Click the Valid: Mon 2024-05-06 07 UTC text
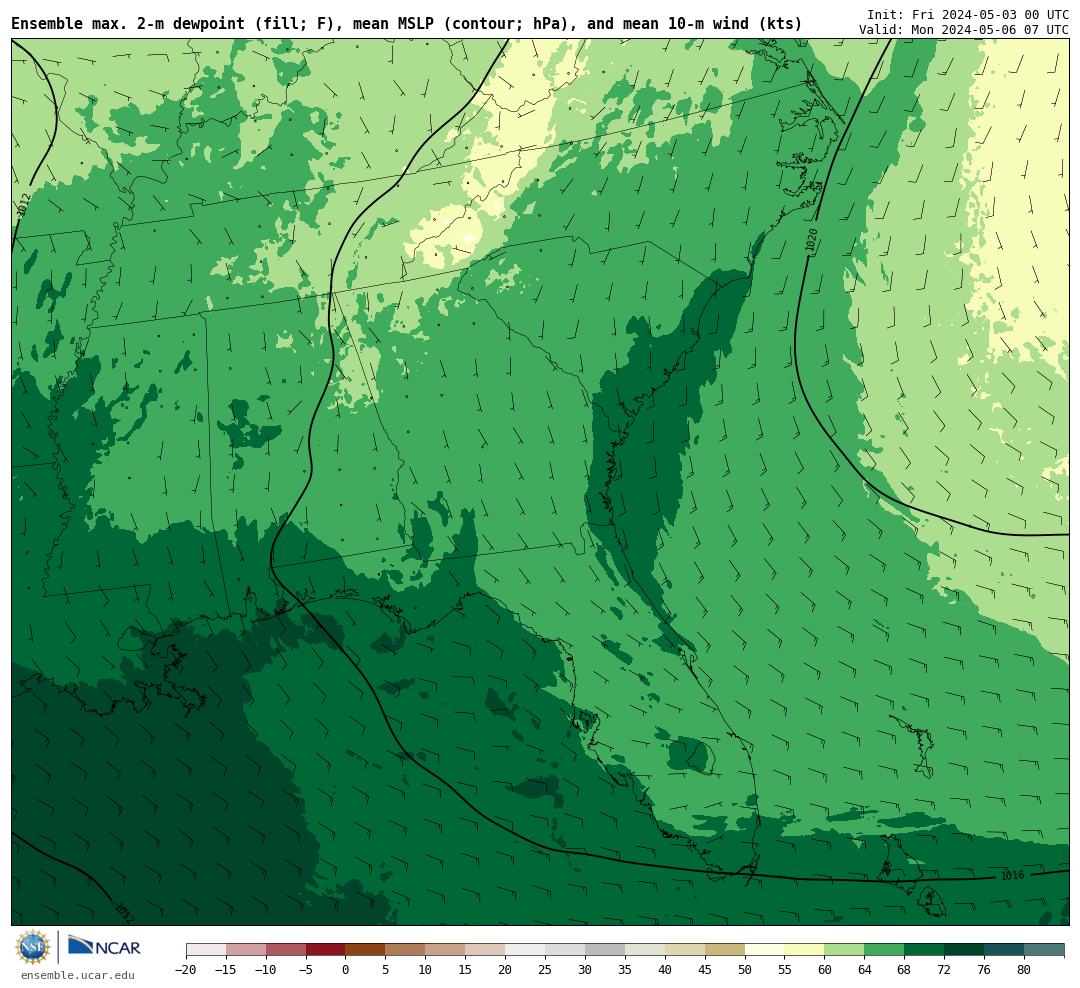1080x988 pixels. [964, 30]
